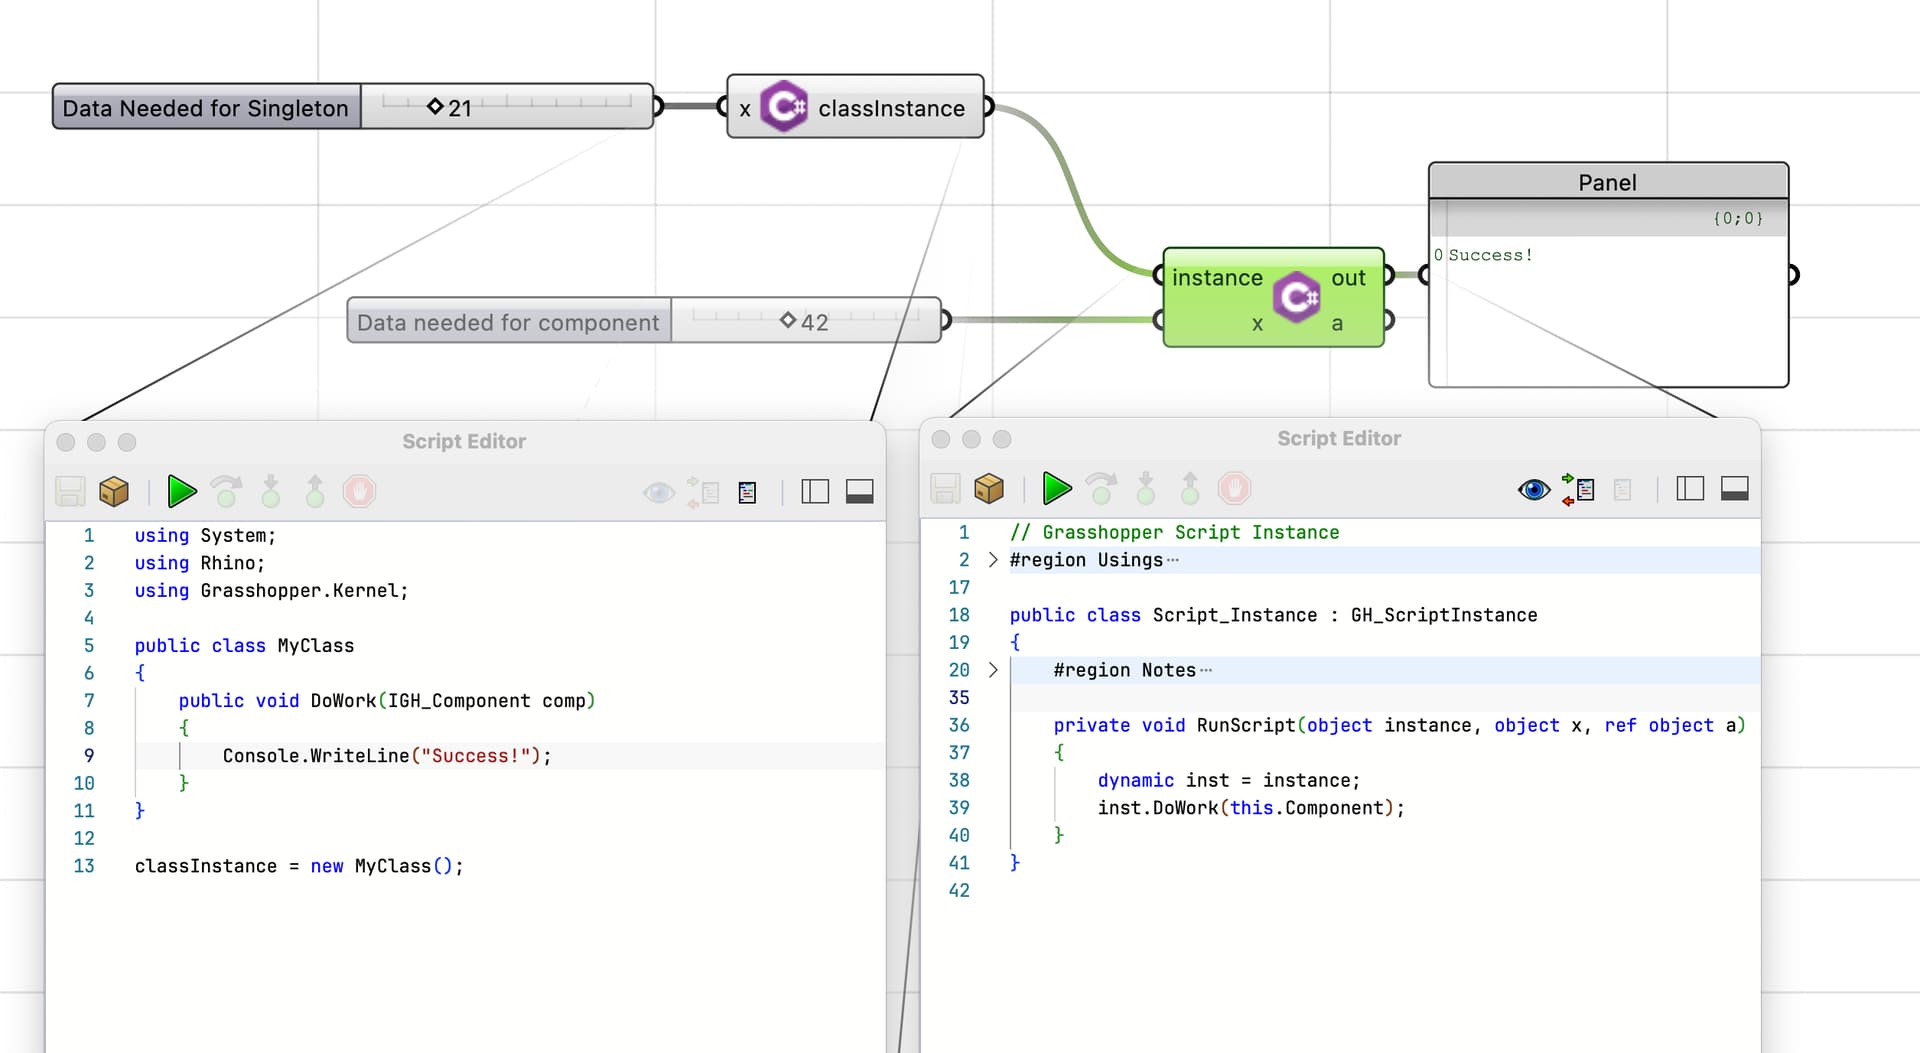This screenshot has height=1053, width=1920.
Task: Toggle the bottom panel in the MyClass editor
Action: tap(859, 491)
